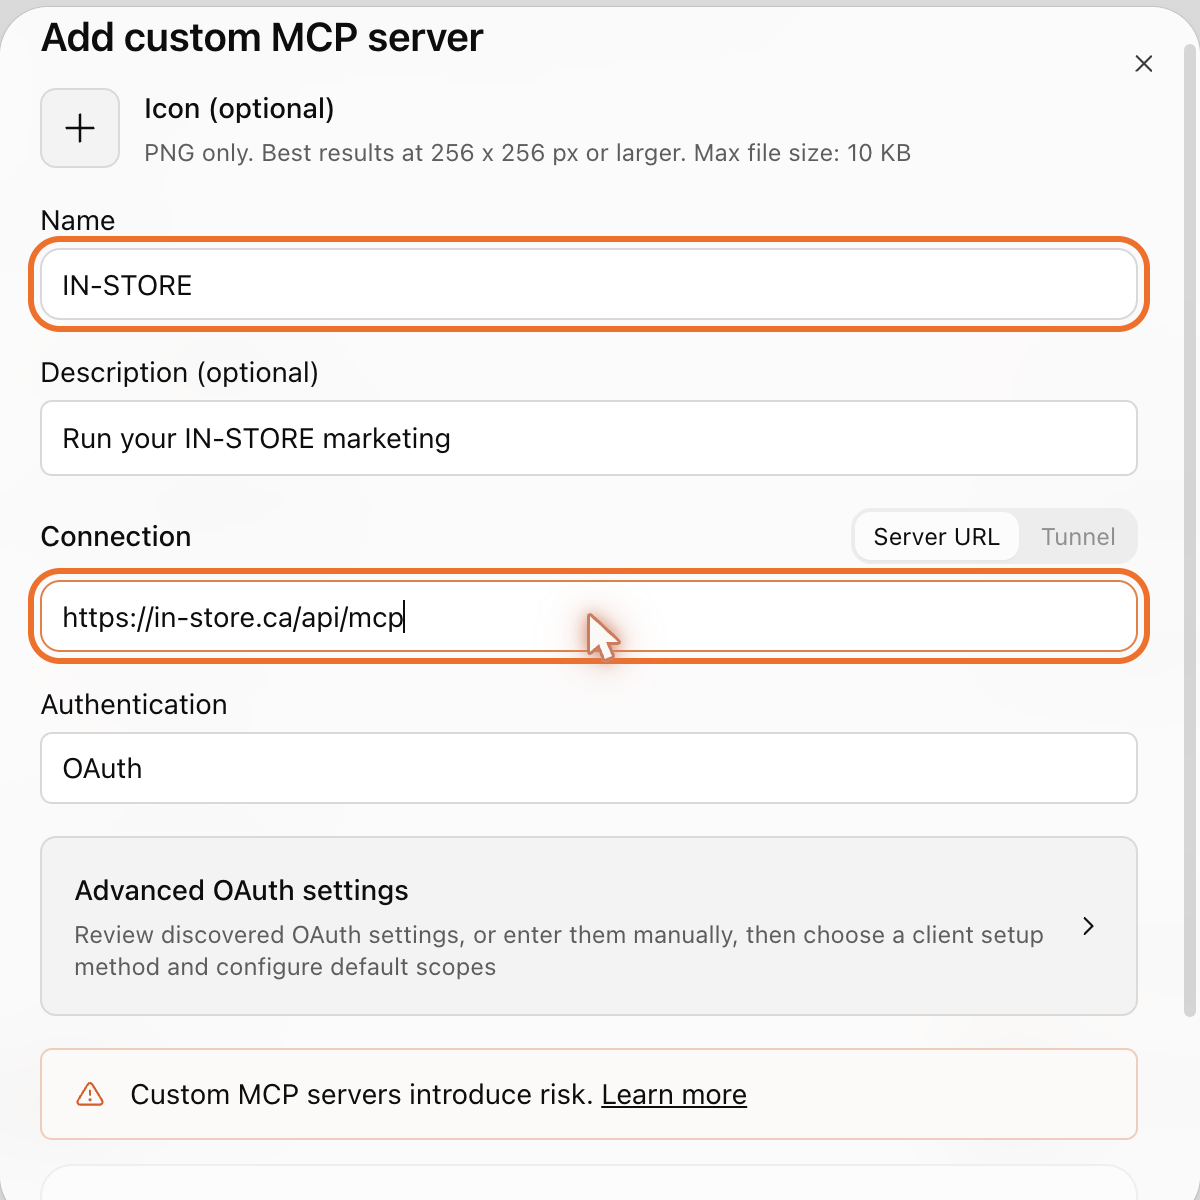
Task: Click the 'Review discovered OAuth settings' description
Action: tap(559, 951)
